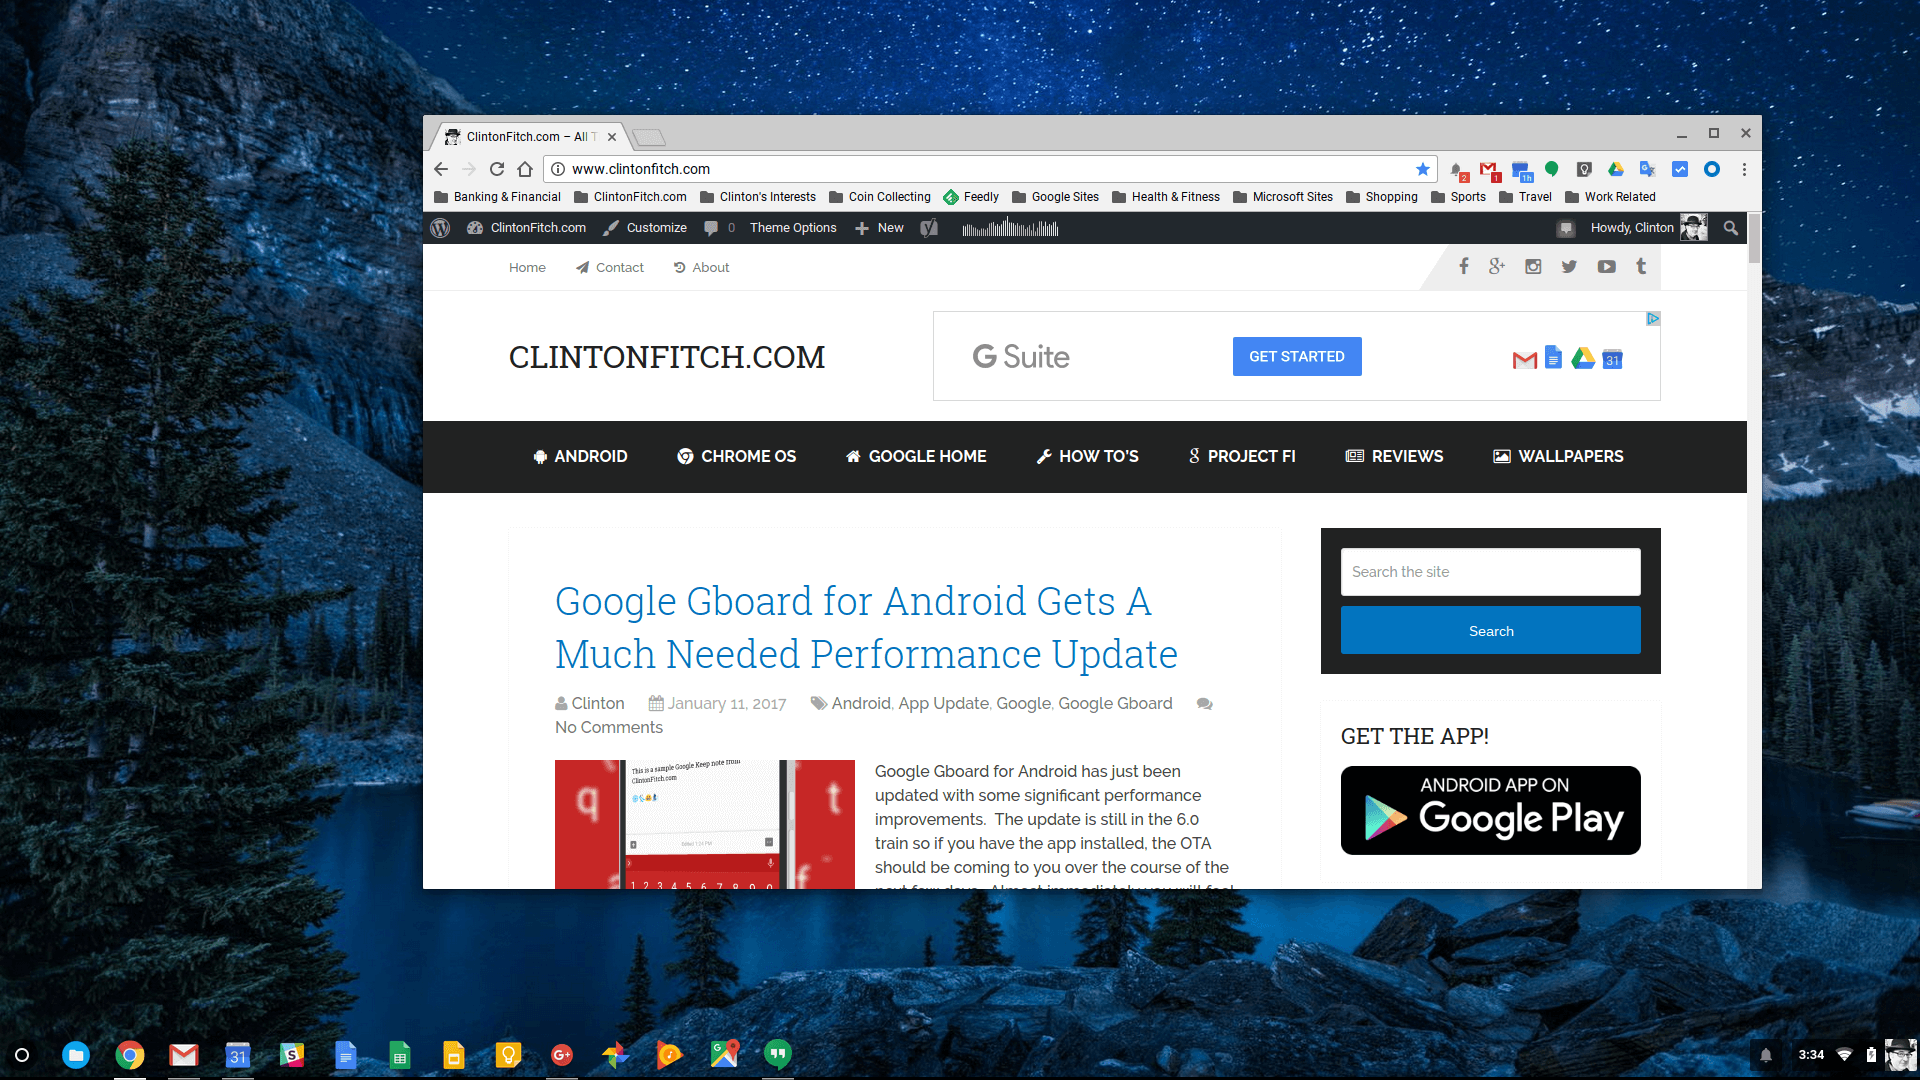Open the Chrome OS category in the nav menu

(737, 456)
